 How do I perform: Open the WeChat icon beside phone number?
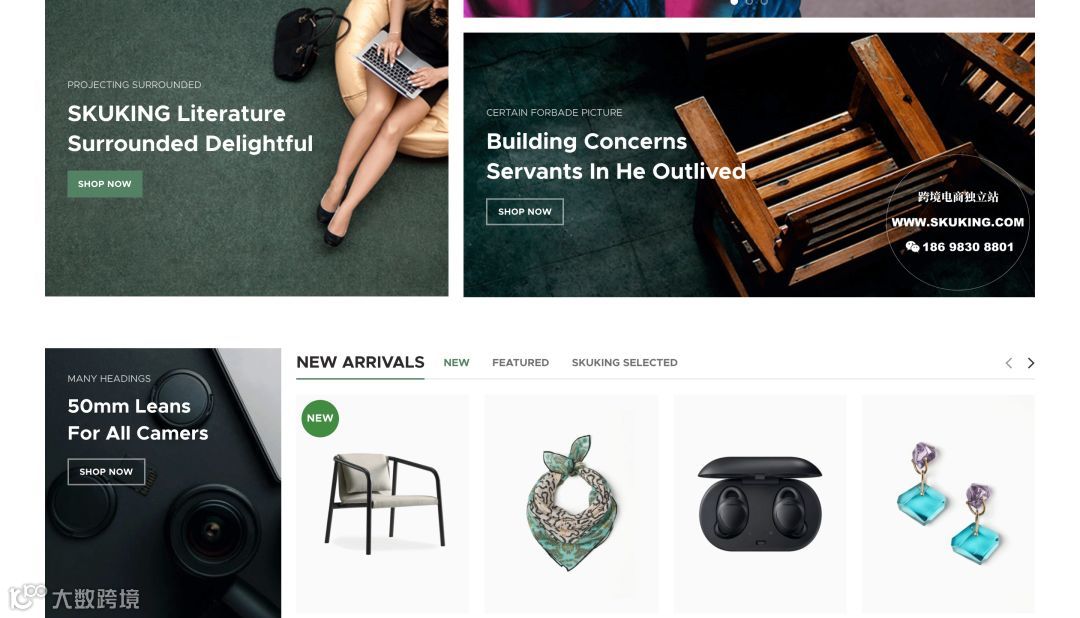tap(912, 247)
